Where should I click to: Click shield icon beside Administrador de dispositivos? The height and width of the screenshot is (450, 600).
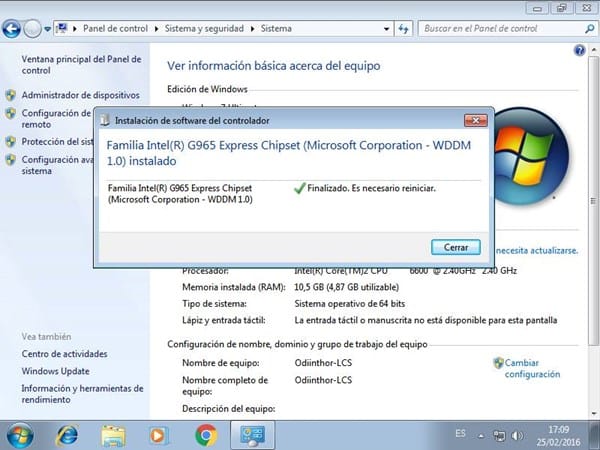pos(10,95)
